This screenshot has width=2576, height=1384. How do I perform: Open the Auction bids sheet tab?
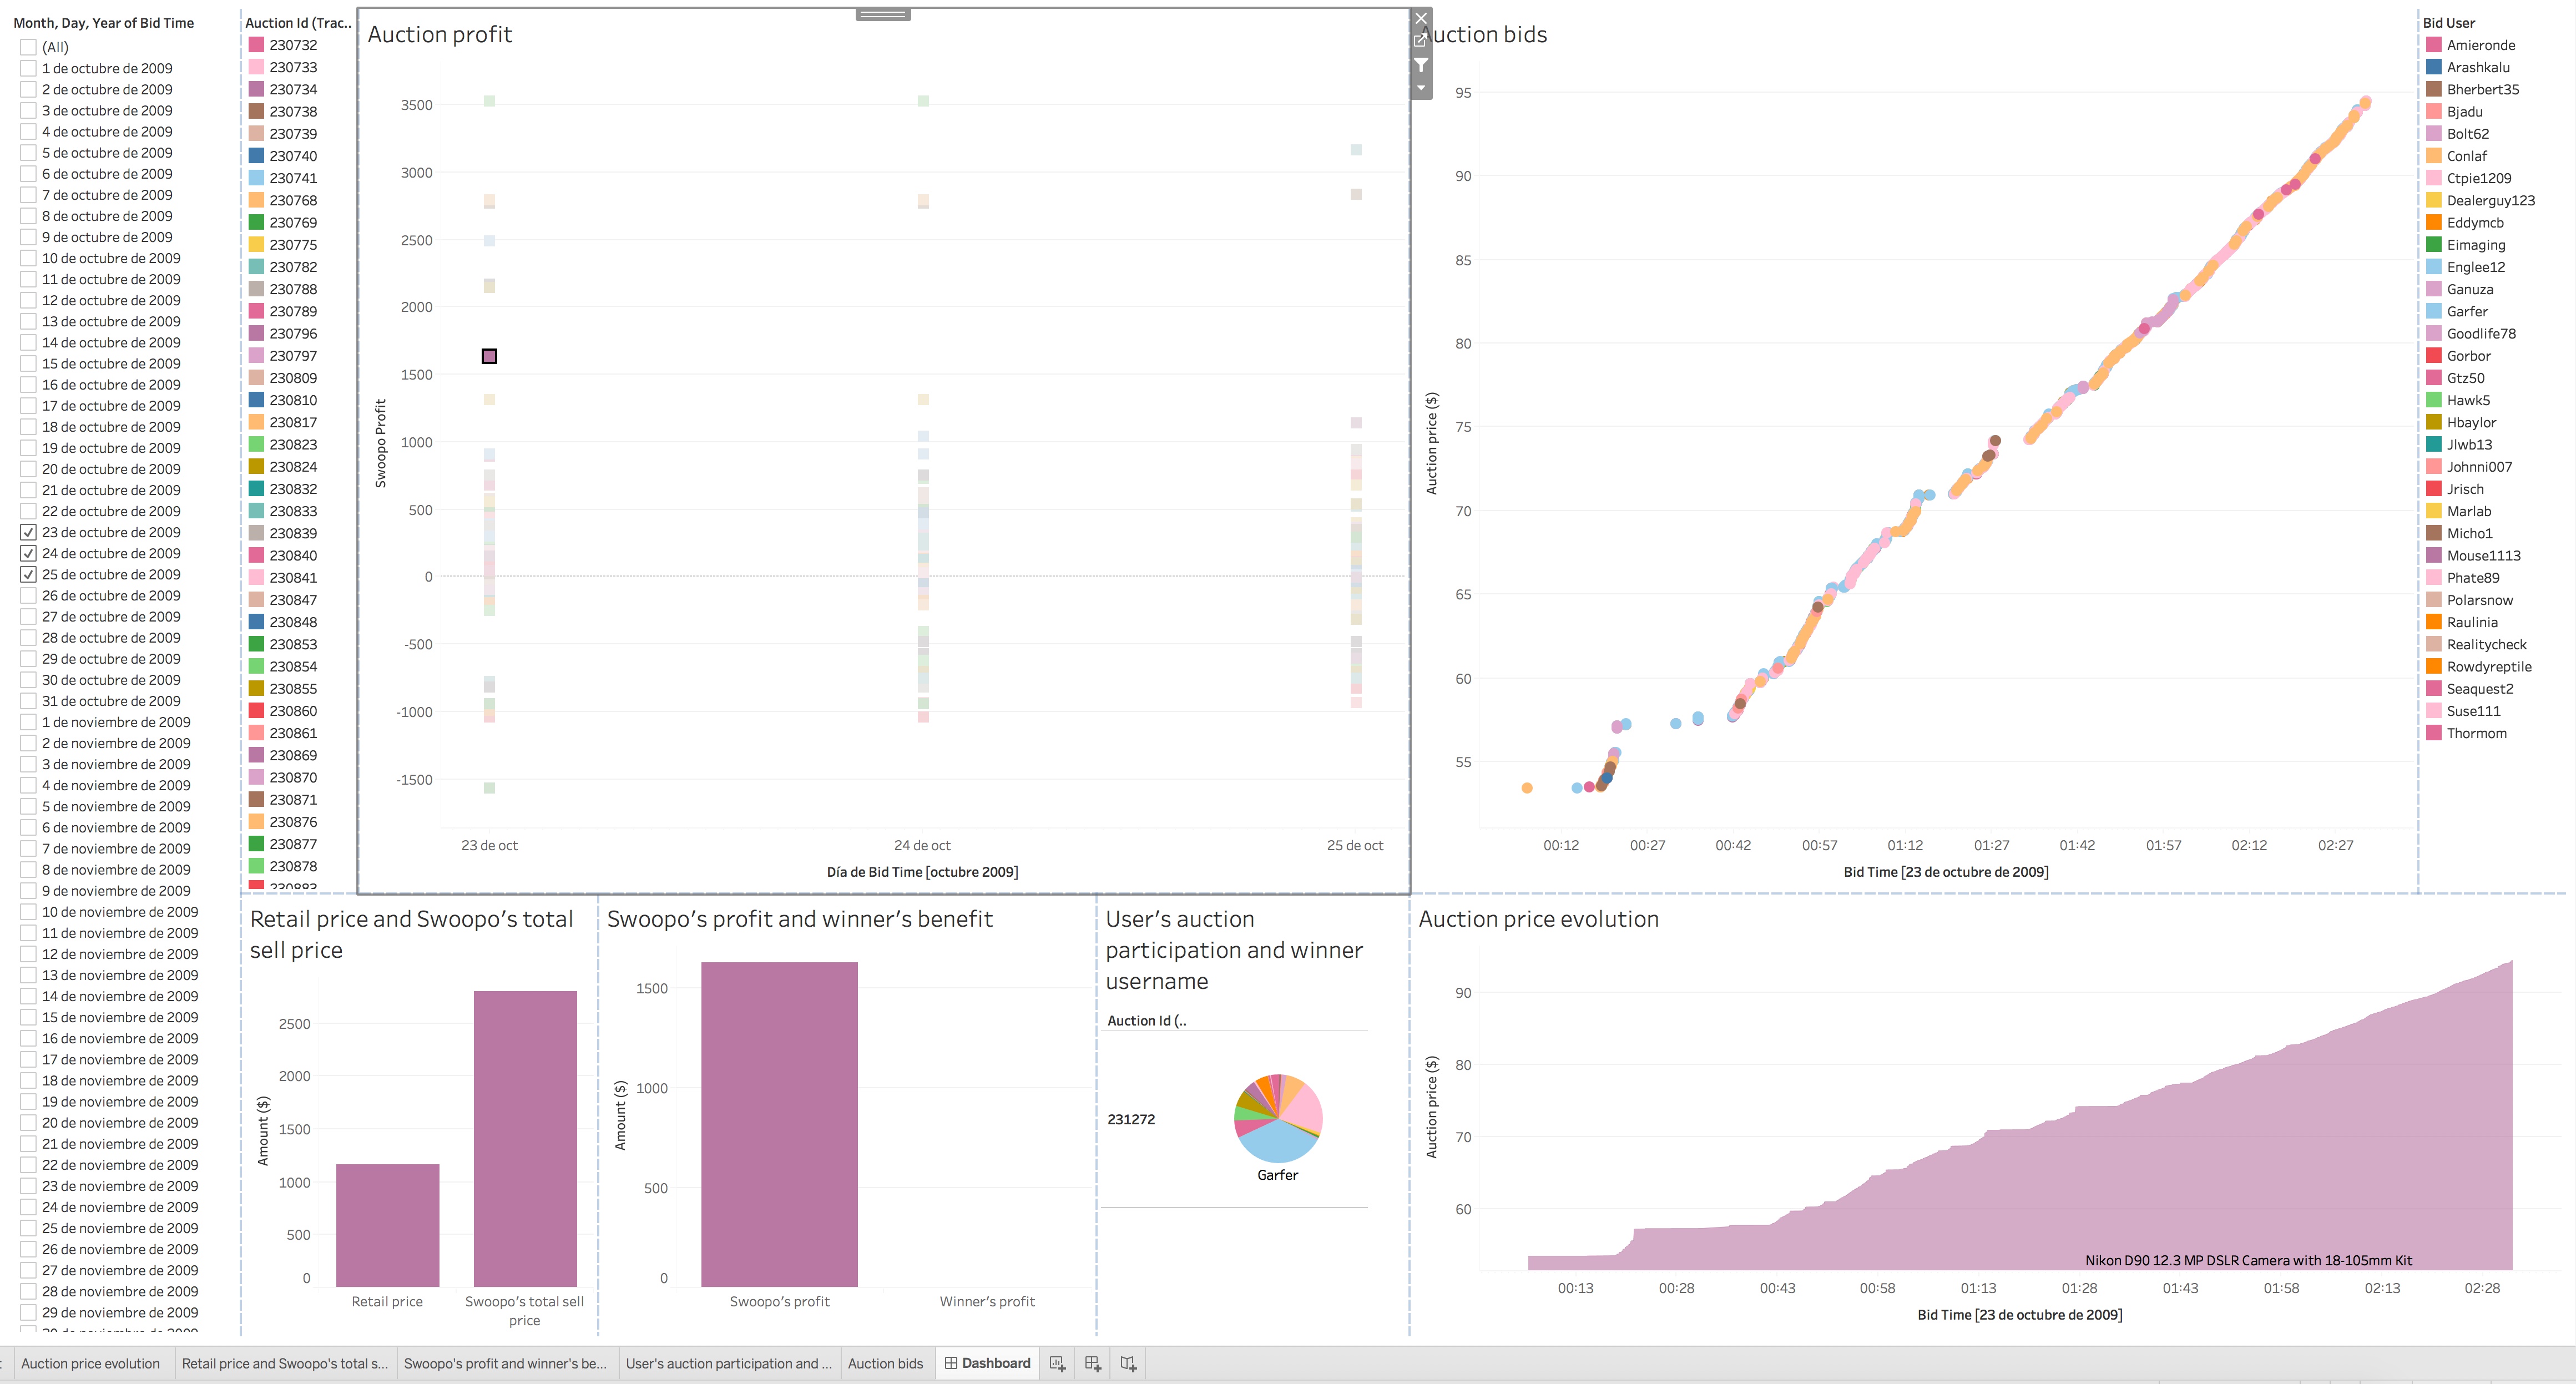pyautogui.click(x=885, y=1363)
